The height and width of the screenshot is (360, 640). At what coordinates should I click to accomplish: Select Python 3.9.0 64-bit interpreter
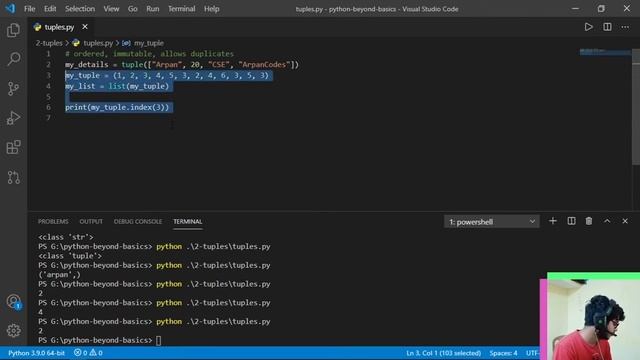pos(36,353)
